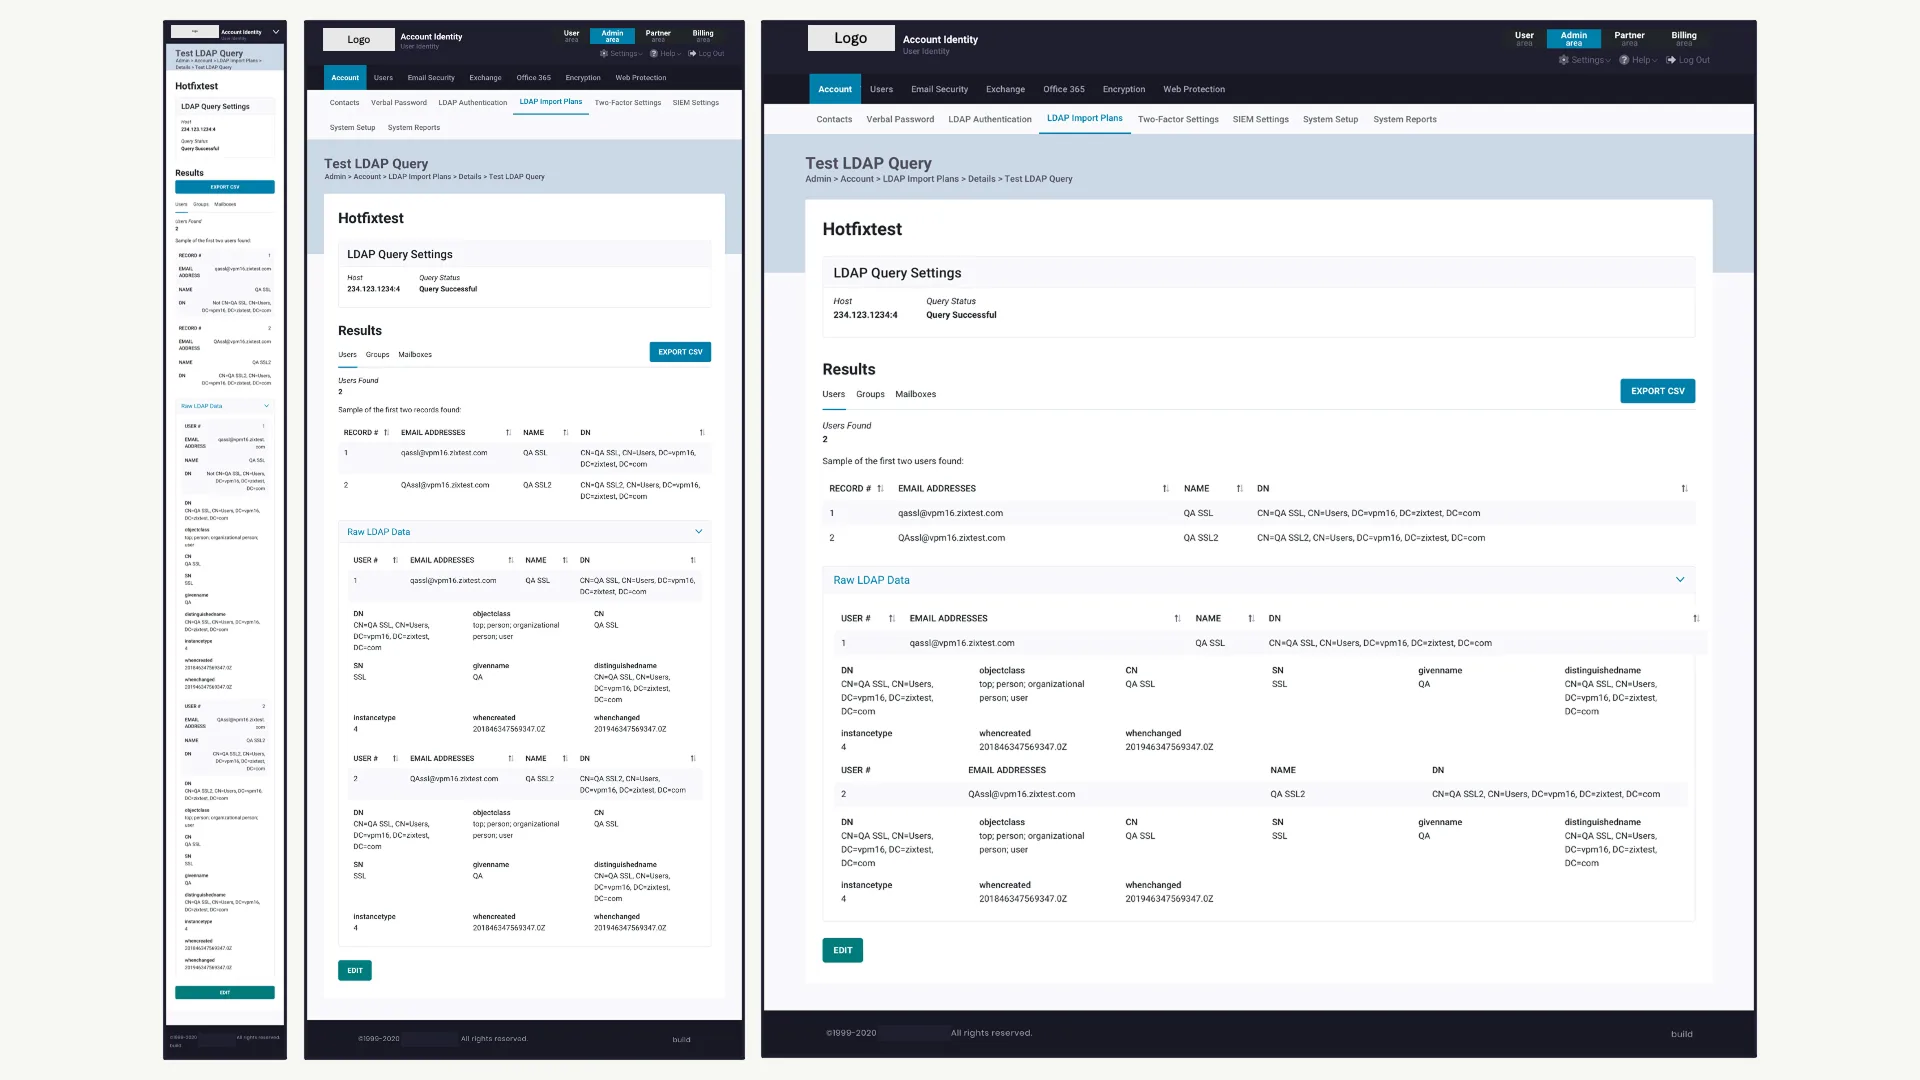The width and height of the screenshot is (1920, 1080).
Task: Switch to Partner area in desktop header
Action: 1629,38
